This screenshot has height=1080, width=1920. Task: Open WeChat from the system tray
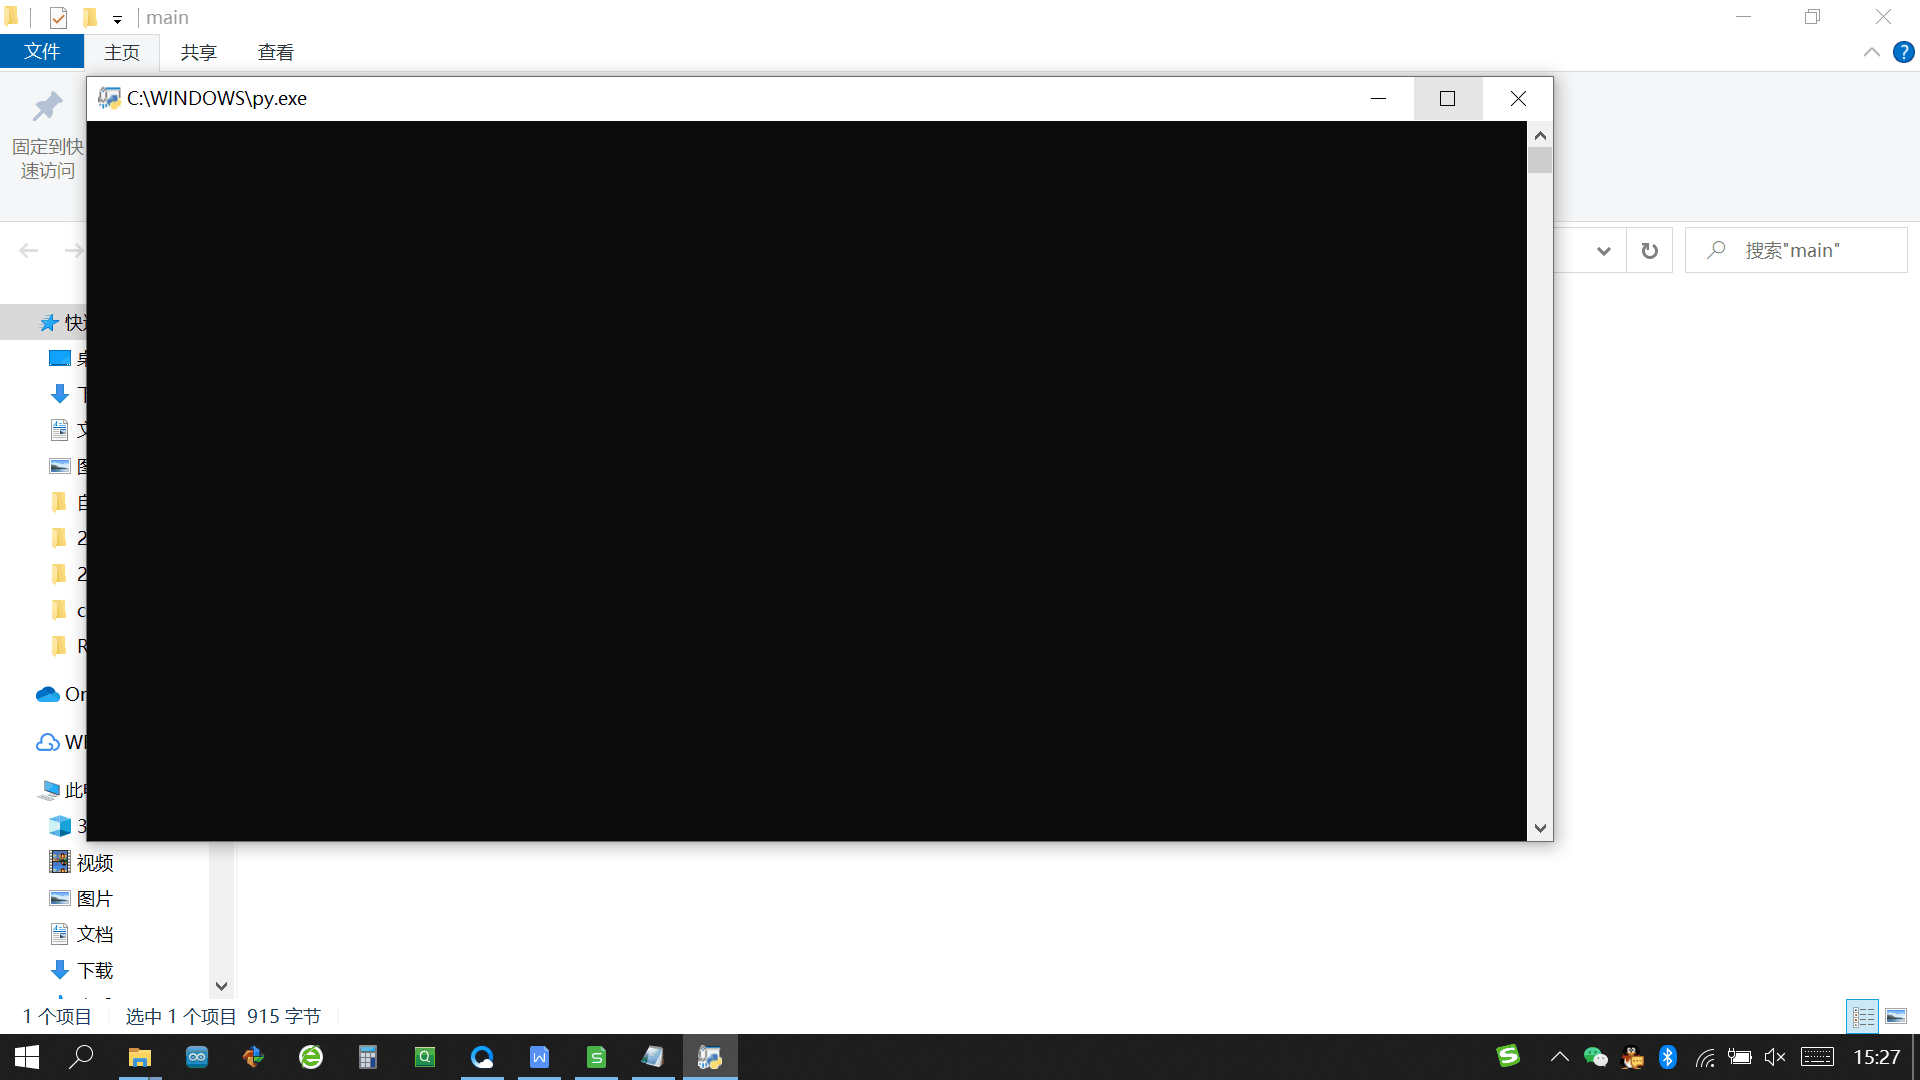pos(1595,1057)
